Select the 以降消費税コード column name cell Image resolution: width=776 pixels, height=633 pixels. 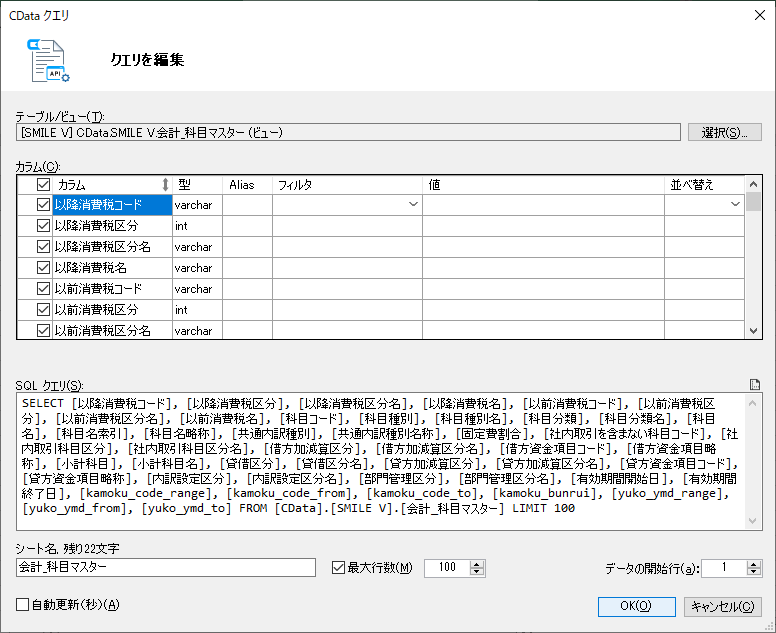tap(112, 204)
